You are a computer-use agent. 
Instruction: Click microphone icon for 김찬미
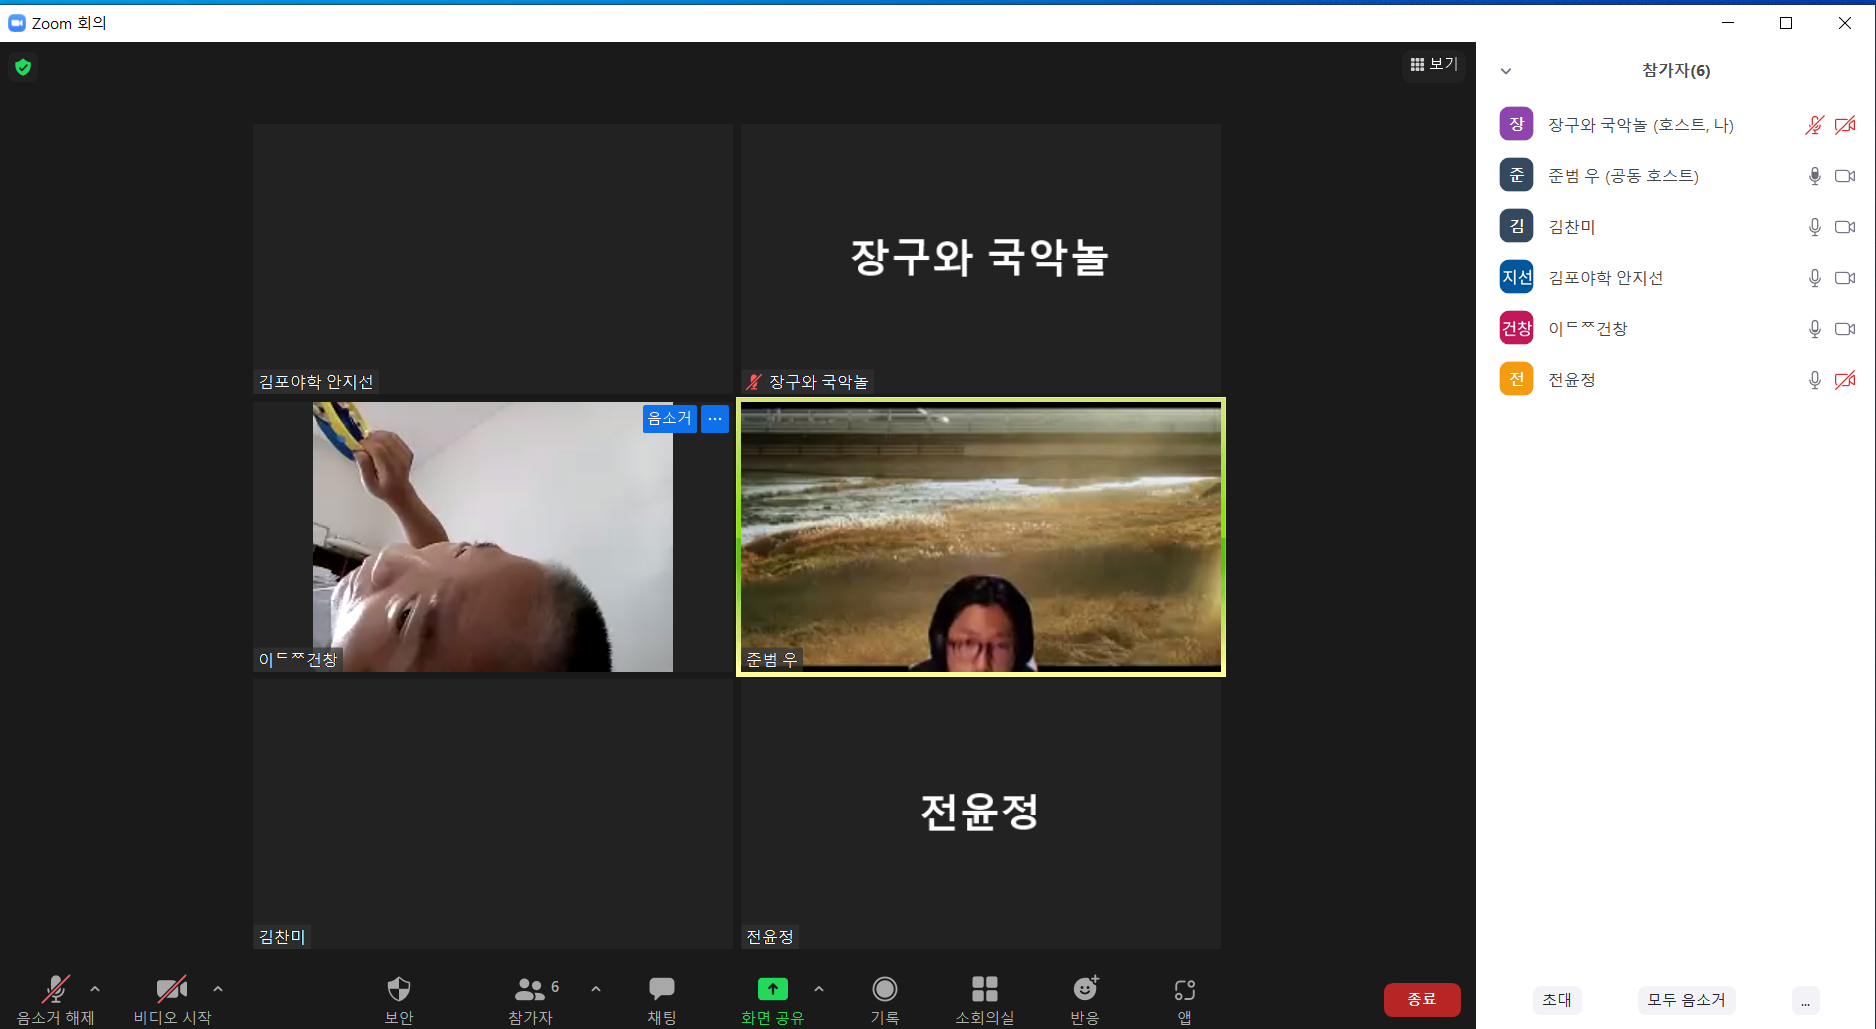[1814, 227]
